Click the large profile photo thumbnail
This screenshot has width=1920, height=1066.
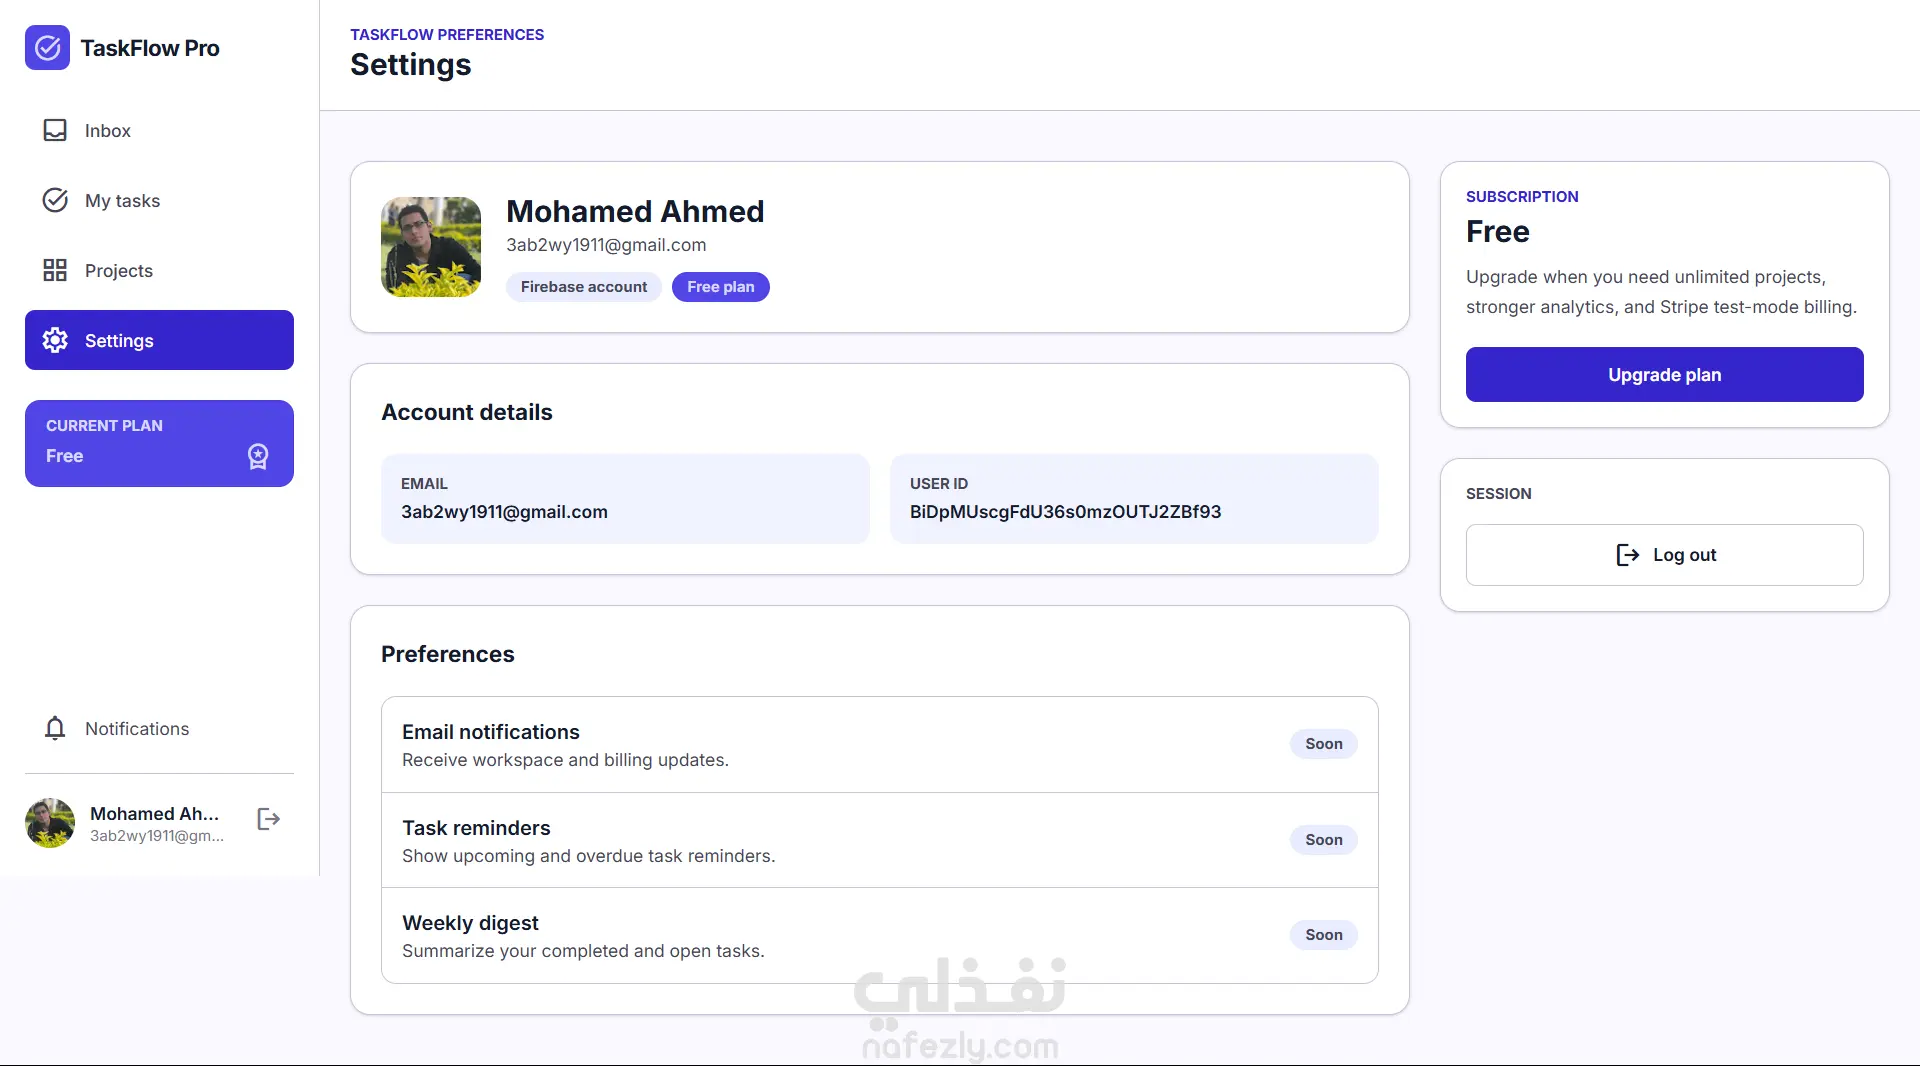(431, 247)
